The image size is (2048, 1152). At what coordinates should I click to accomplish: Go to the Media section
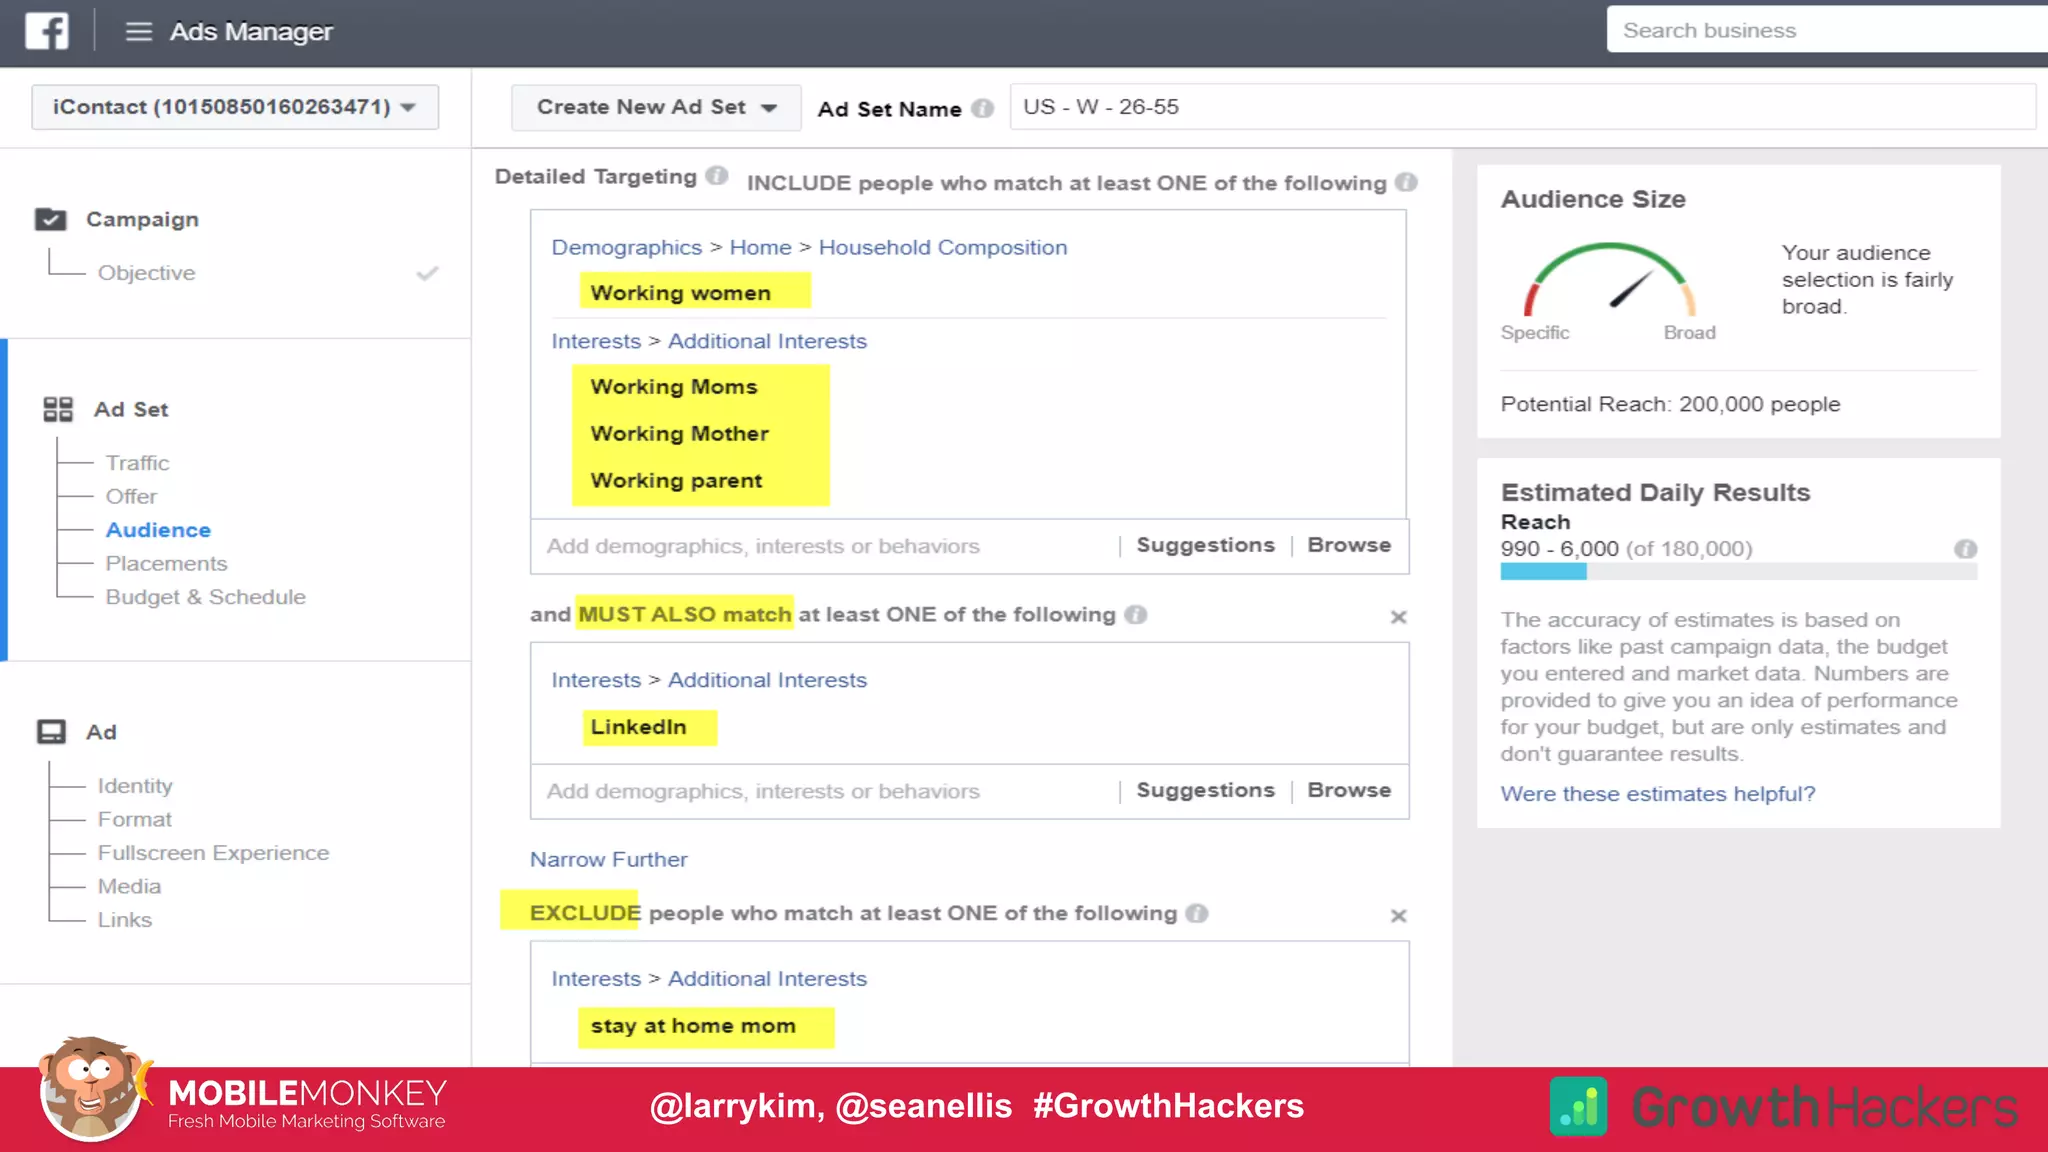tap(129, 886)
